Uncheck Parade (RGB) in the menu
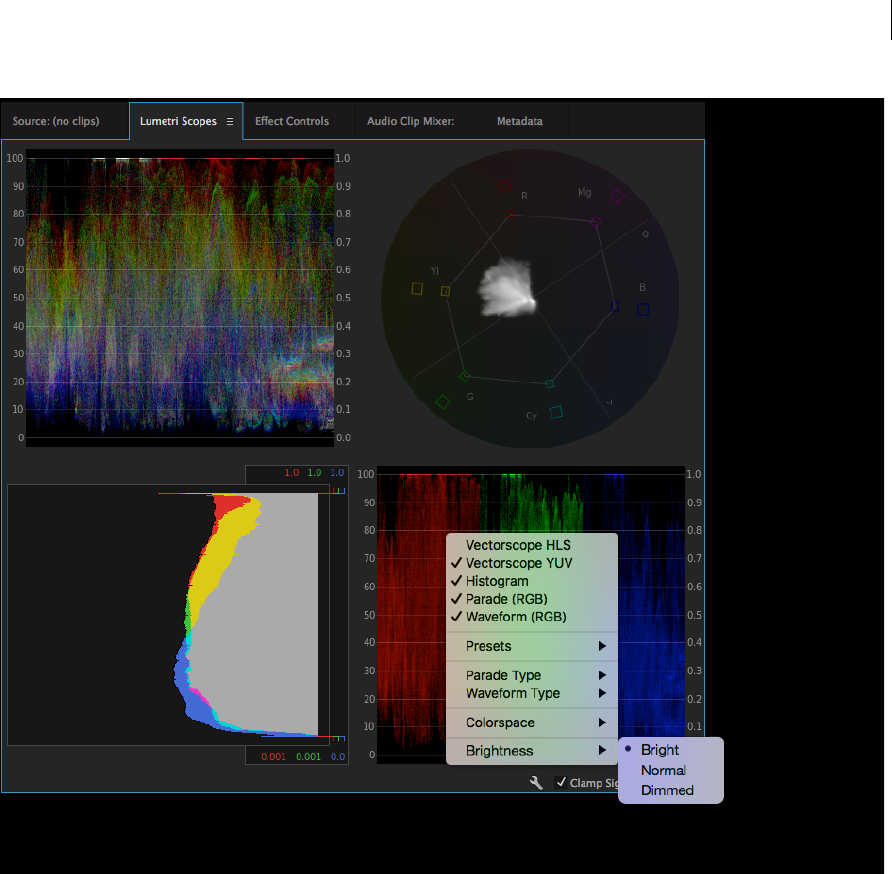Image resolution: width=892 pixels, height=874 pixels. pyautogui.click(x=532, y=599)
